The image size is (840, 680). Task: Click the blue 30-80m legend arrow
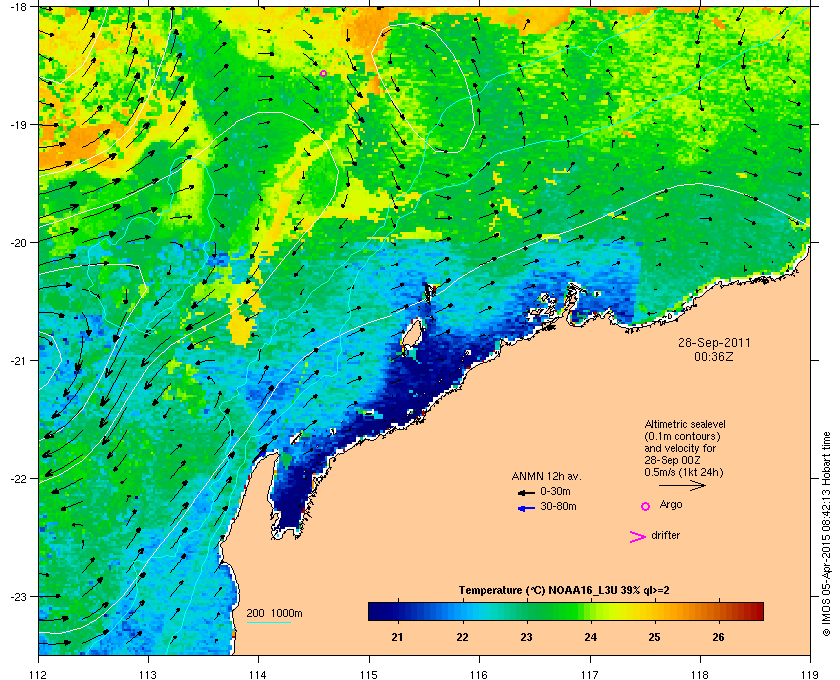[x=526, y=508]
